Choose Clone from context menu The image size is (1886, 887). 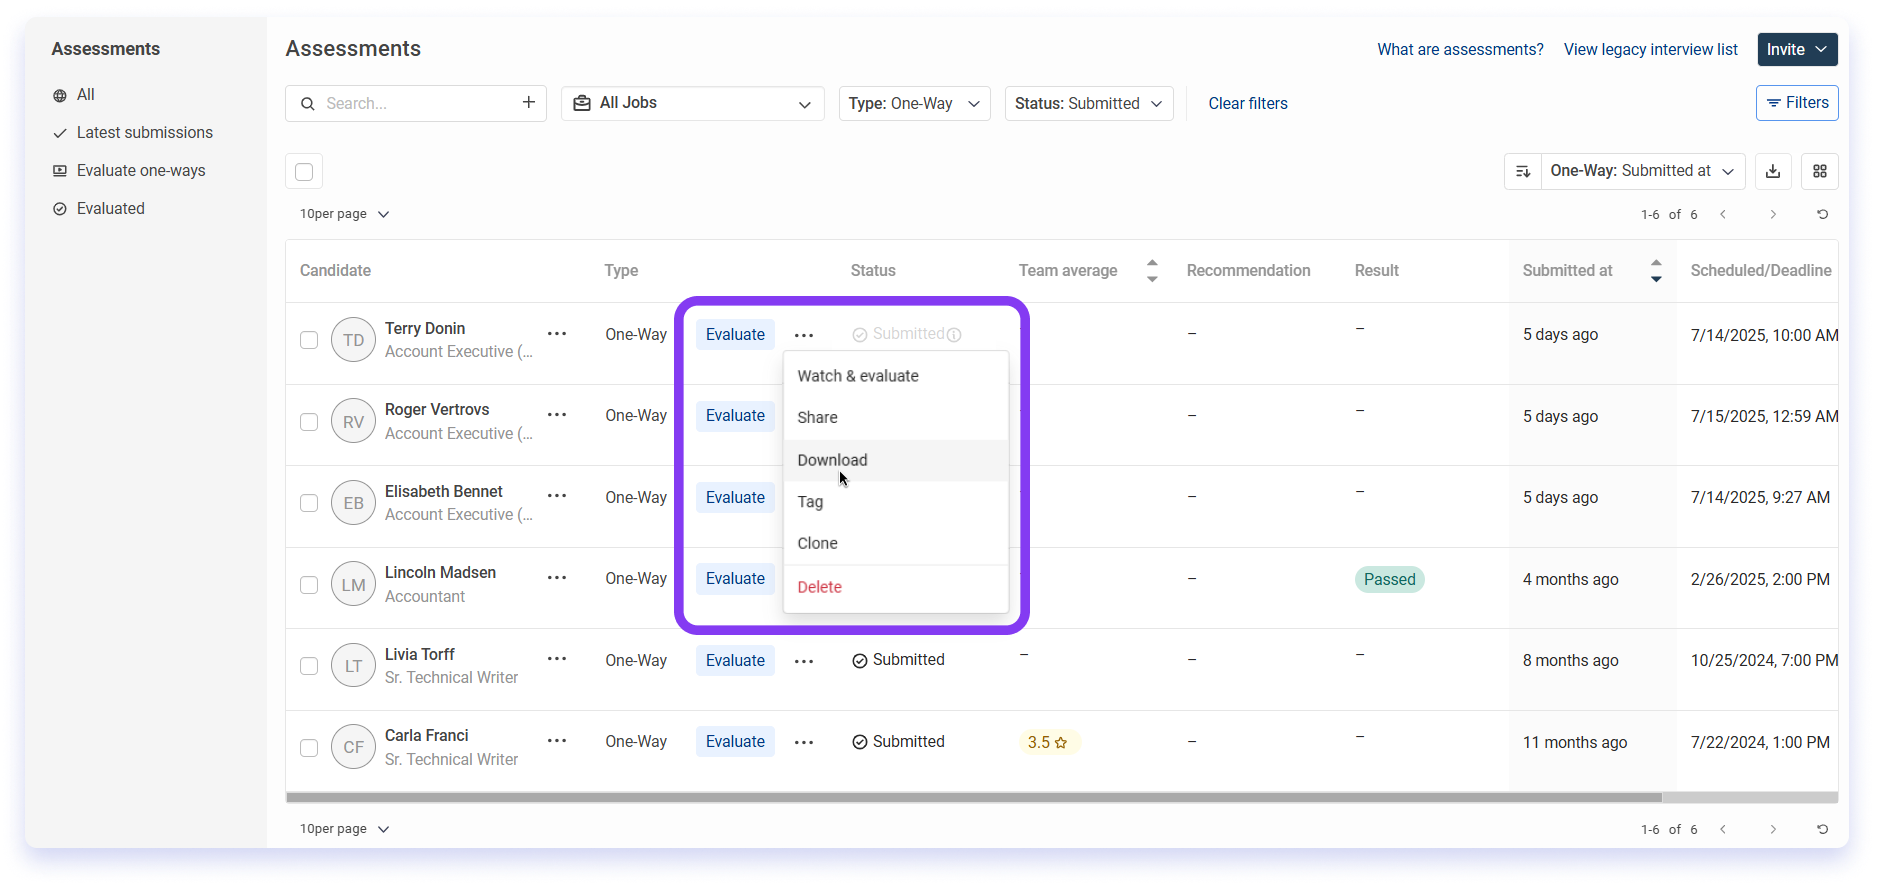point(895,543)
